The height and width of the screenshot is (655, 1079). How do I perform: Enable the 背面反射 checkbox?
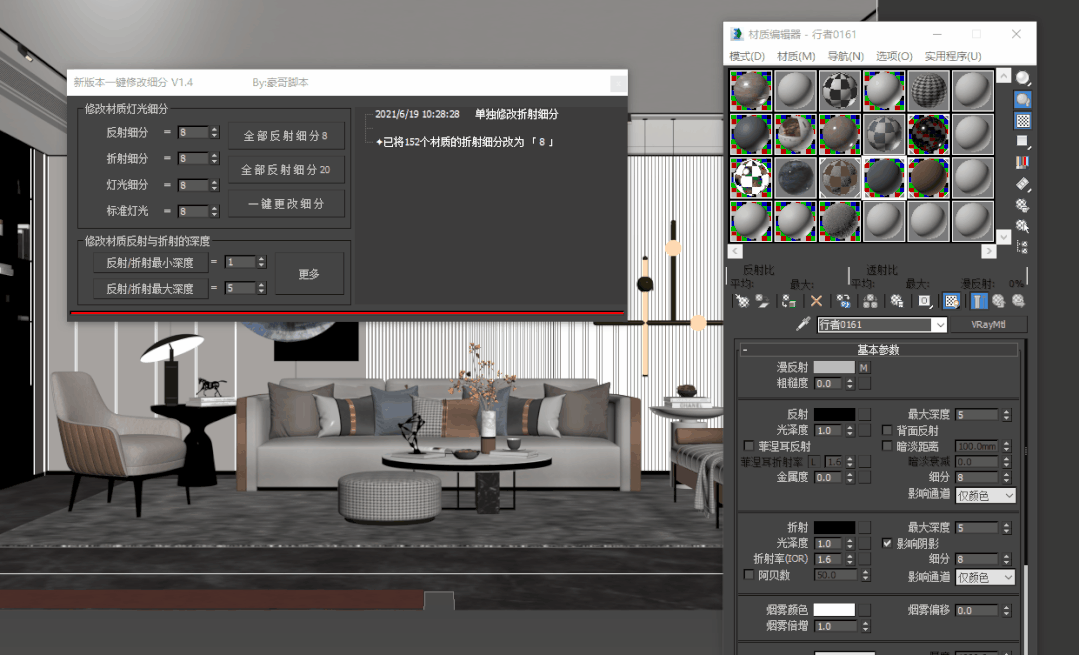tap(887, 430)
